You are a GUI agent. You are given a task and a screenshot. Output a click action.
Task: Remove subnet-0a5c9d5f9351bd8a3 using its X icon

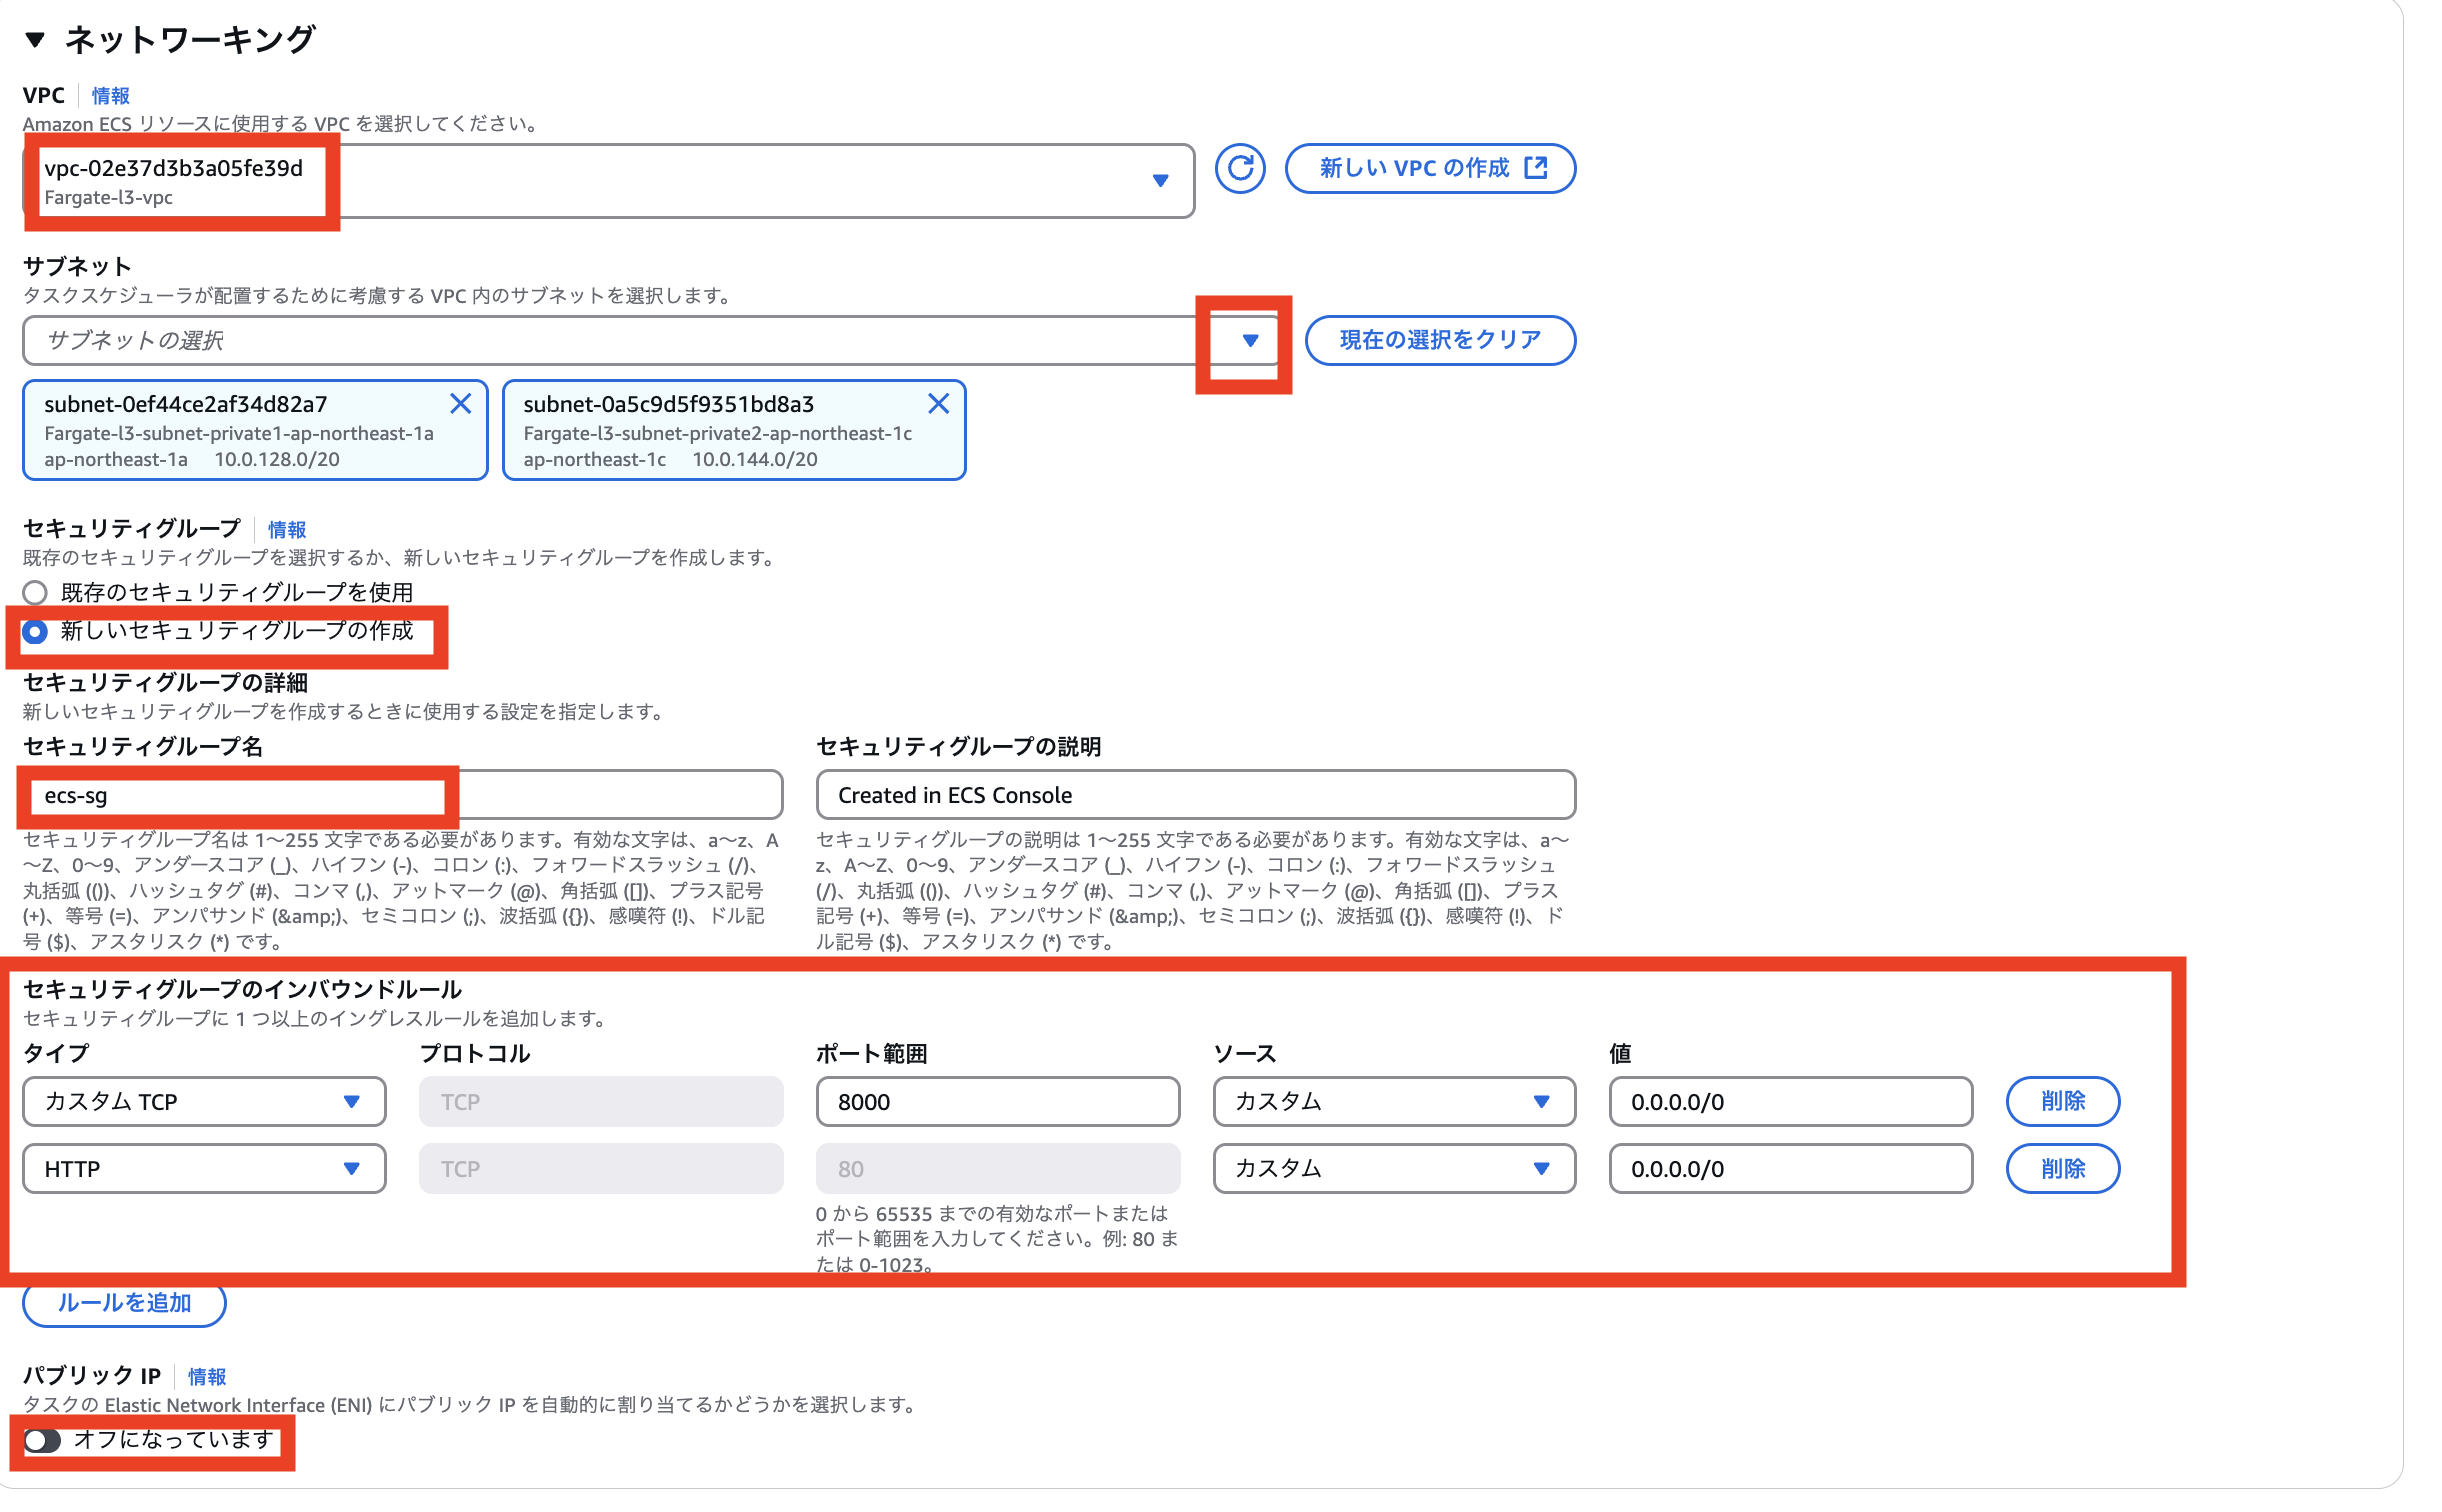coord(938,404)
